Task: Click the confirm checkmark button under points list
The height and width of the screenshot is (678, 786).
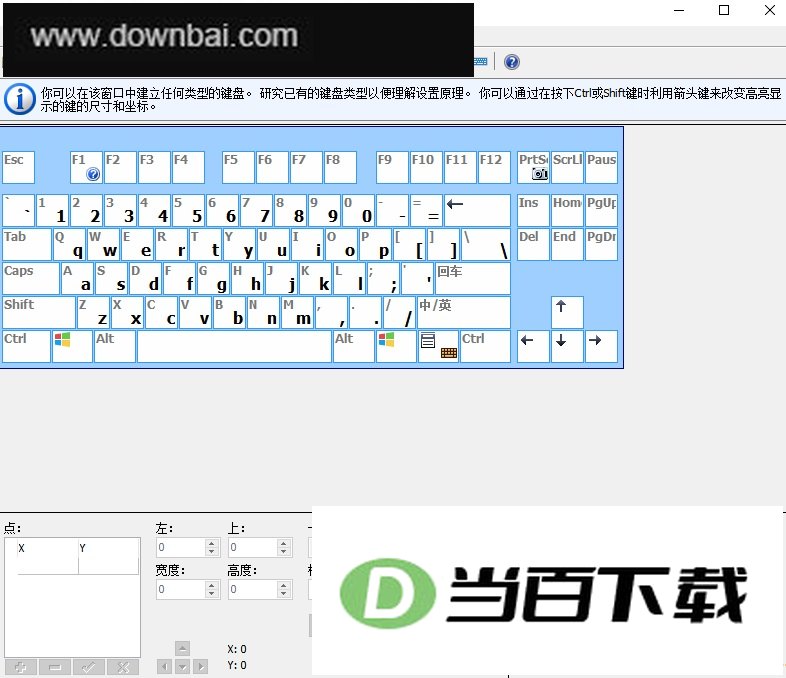Action: (89, 667)
